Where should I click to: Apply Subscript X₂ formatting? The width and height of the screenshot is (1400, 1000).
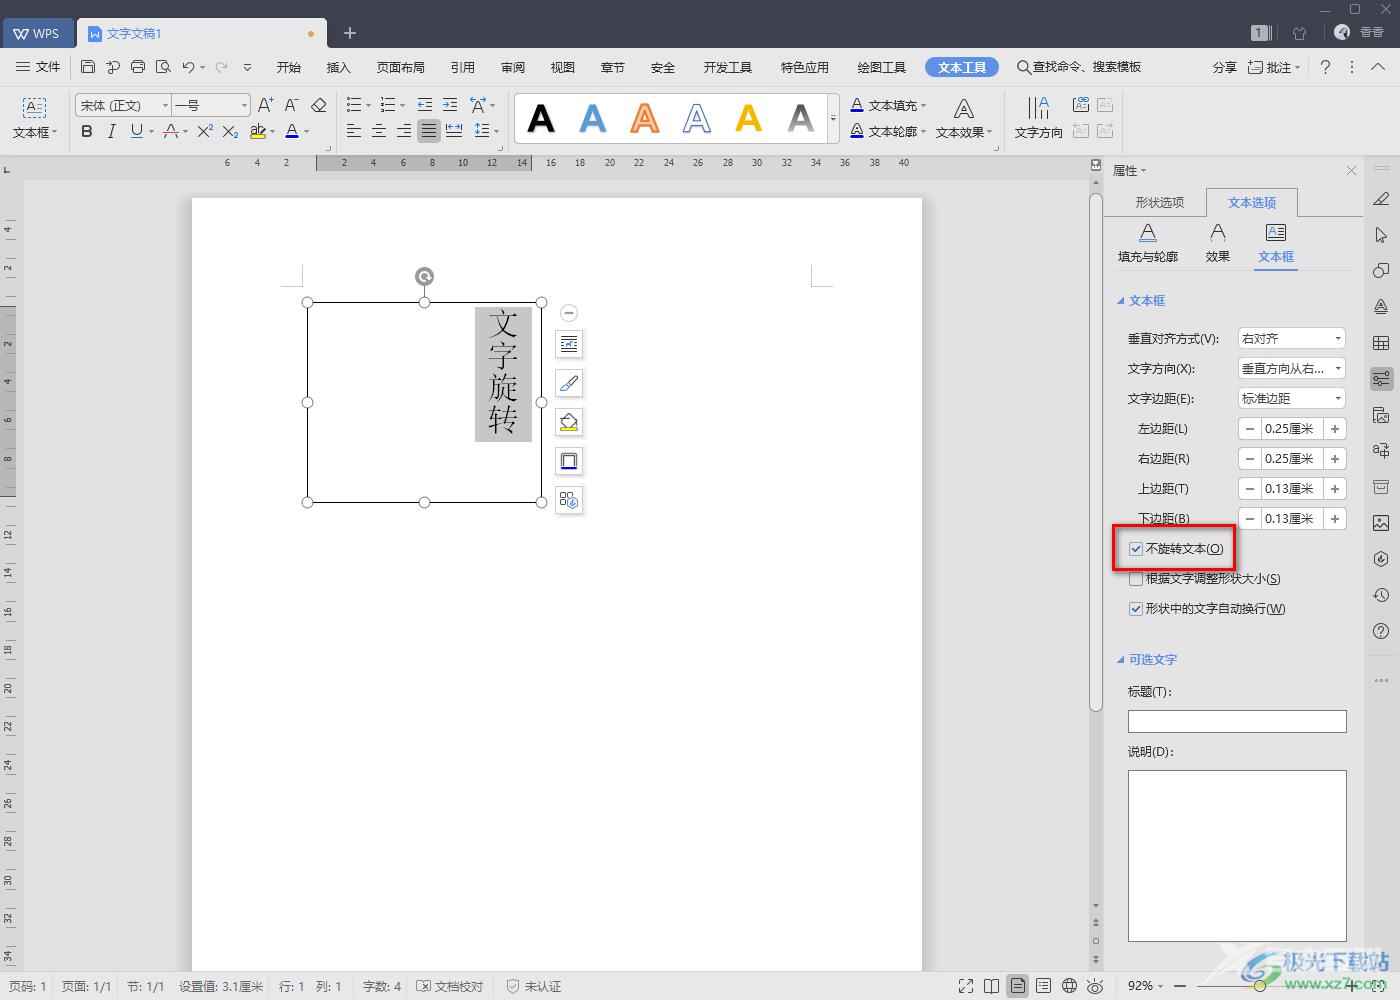point(230,131)
